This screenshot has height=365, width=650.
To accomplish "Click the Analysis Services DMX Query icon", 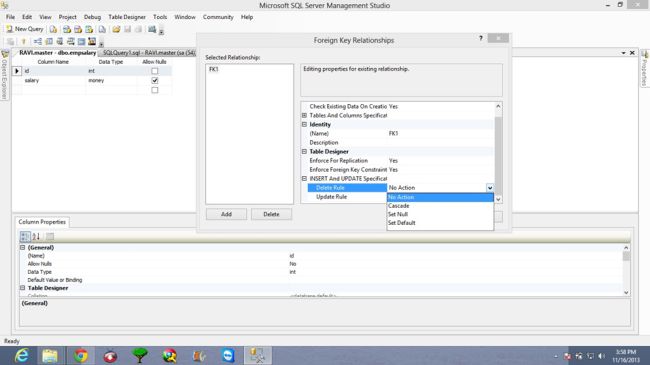I will click(78, 29).
